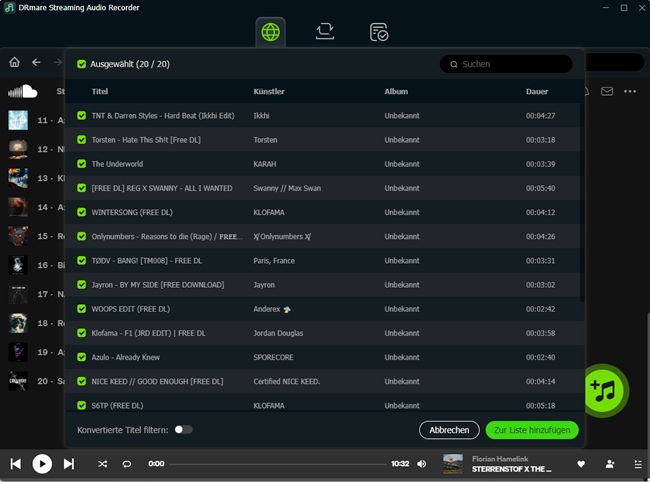Sort by the Dauer column header
The width and height of the screenshot is (650, 482).
coord(537,92)
